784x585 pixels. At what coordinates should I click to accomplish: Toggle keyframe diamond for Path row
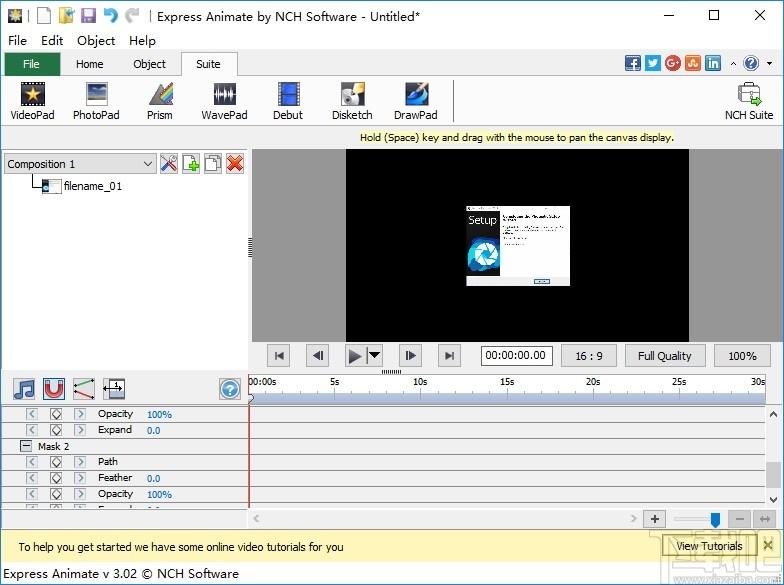[56, 462]
